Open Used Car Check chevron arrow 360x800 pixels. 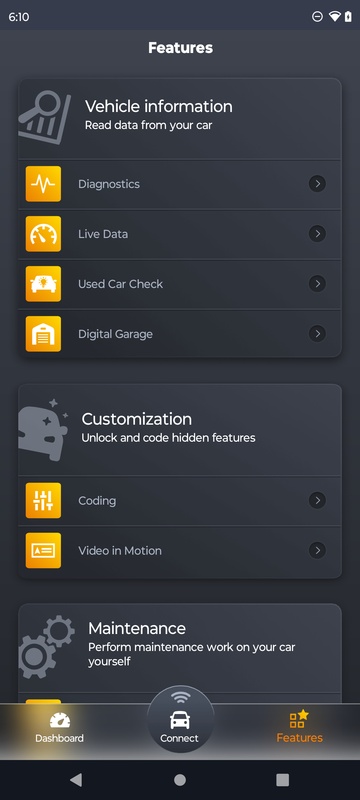point(317,284)
